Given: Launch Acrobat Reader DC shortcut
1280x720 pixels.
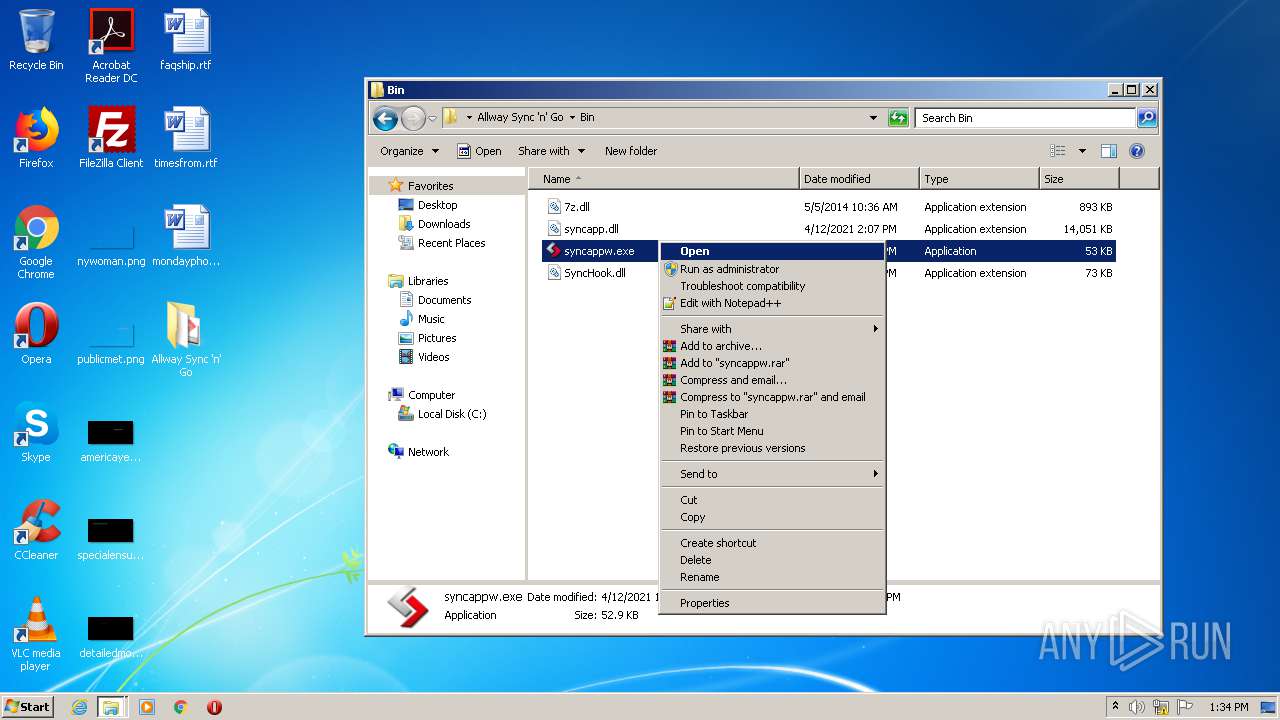Looking at the screenshot, I should click(111, 45).
